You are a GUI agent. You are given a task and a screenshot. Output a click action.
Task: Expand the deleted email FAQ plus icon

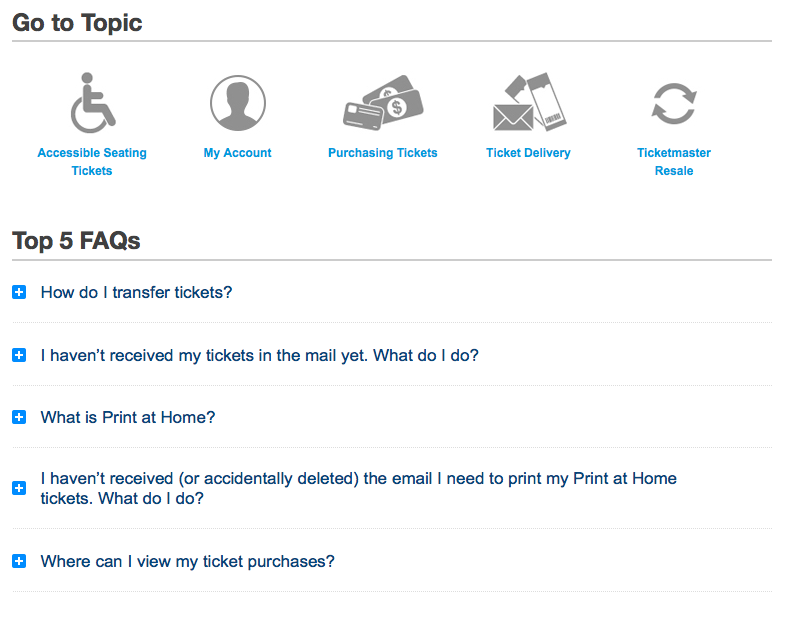pos(19,488)
